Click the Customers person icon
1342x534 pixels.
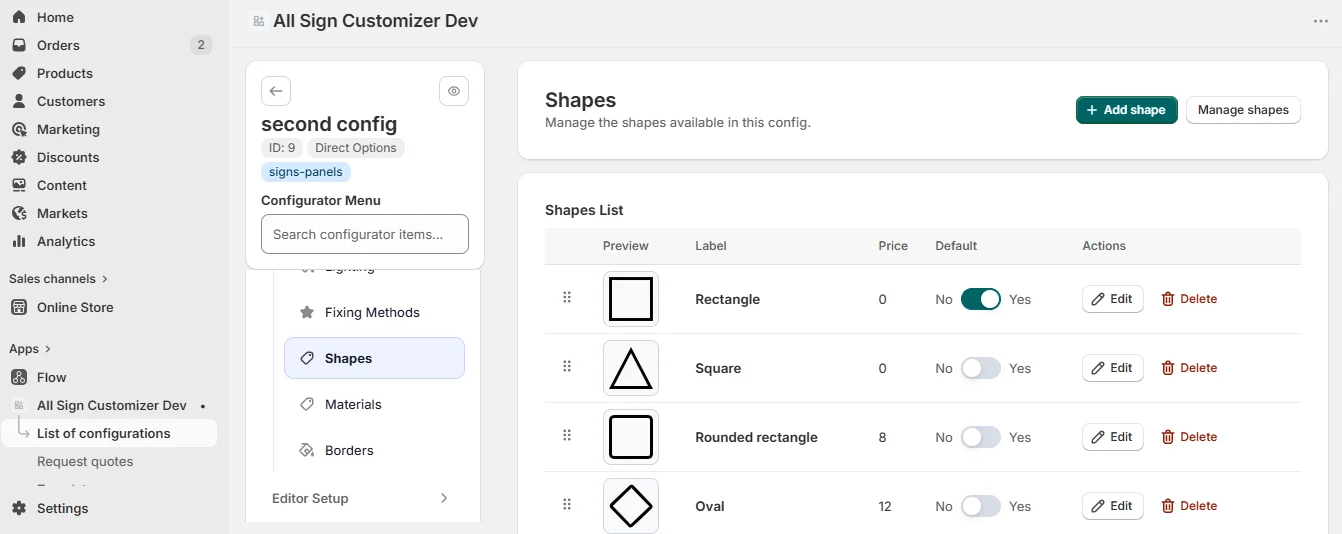pyautogui.click(x=19, y=101)
